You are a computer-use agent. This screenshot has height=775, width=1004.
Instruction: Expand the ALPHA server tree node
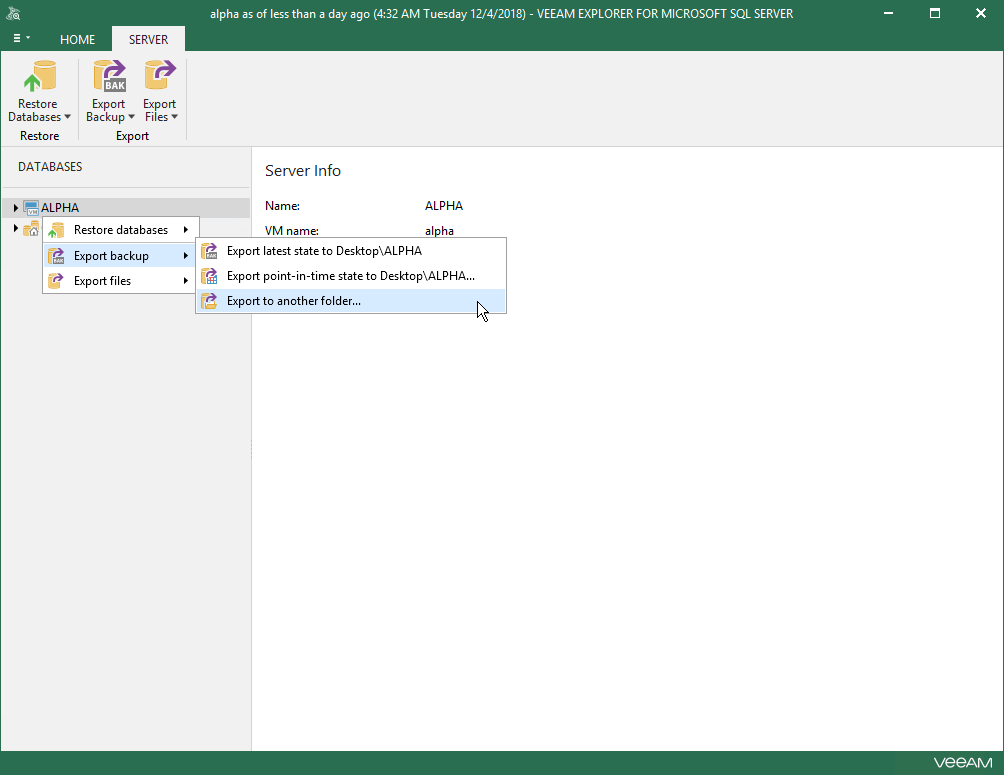[15, 208]
